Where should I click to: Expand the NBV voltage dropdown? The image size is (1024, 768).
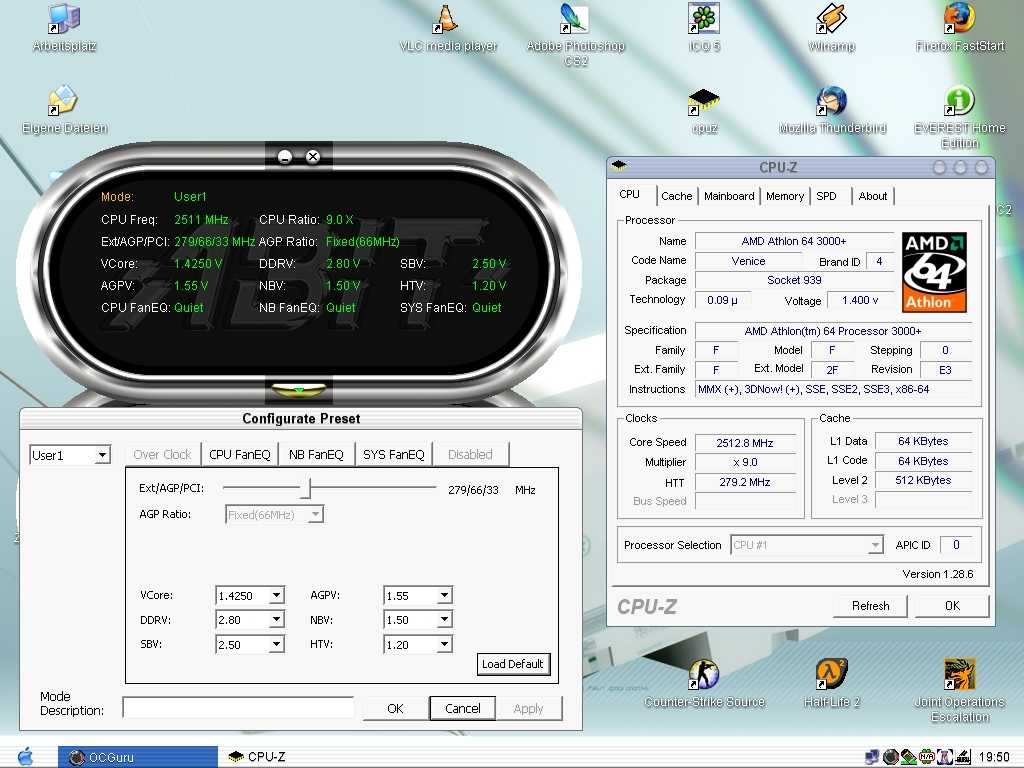[444, 620]
